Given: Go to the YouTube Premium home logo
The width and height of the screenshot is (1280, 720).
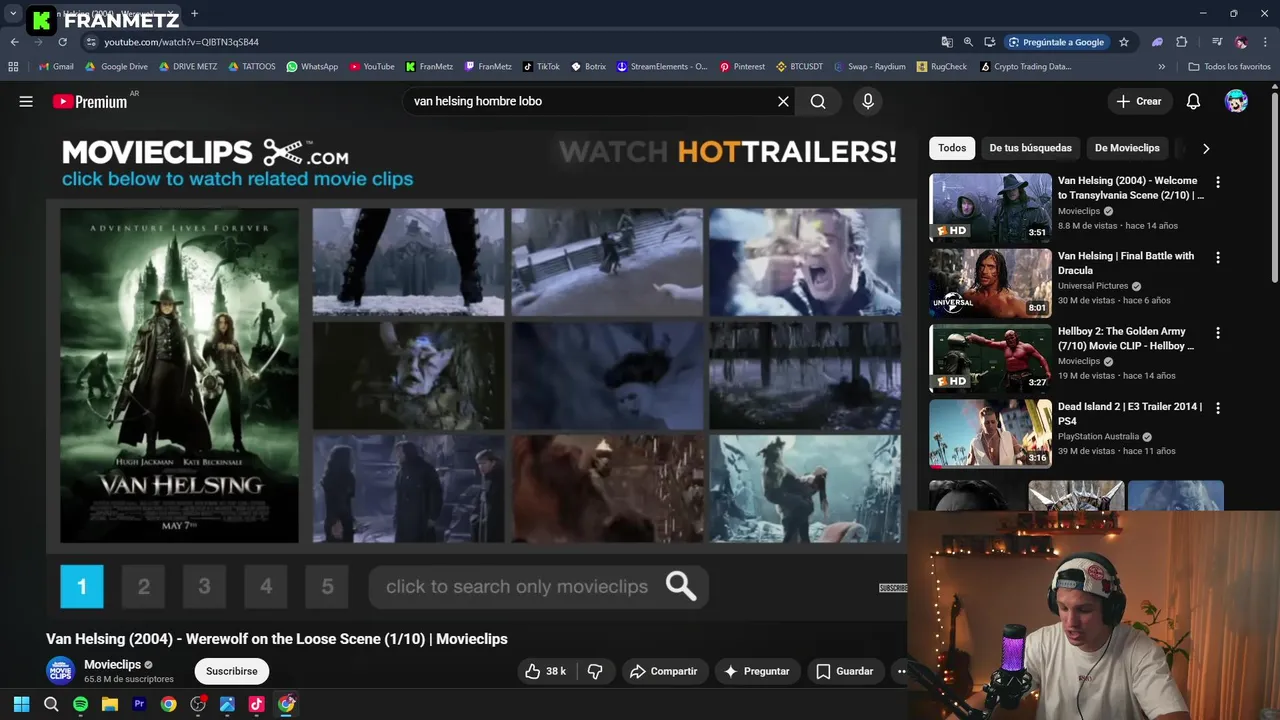Looking at the screenshot, I should coord(92,101).
